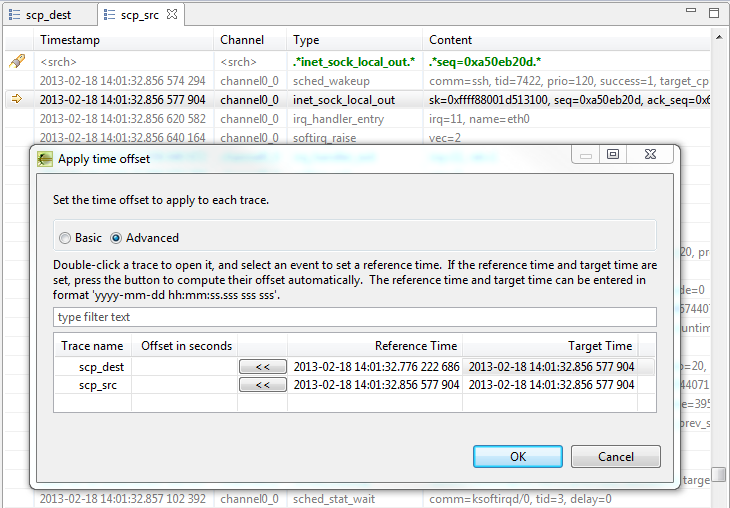The width and height of the screenshot is (730, 508).
Task: Click the Cancel button
Action: point(616,456)
